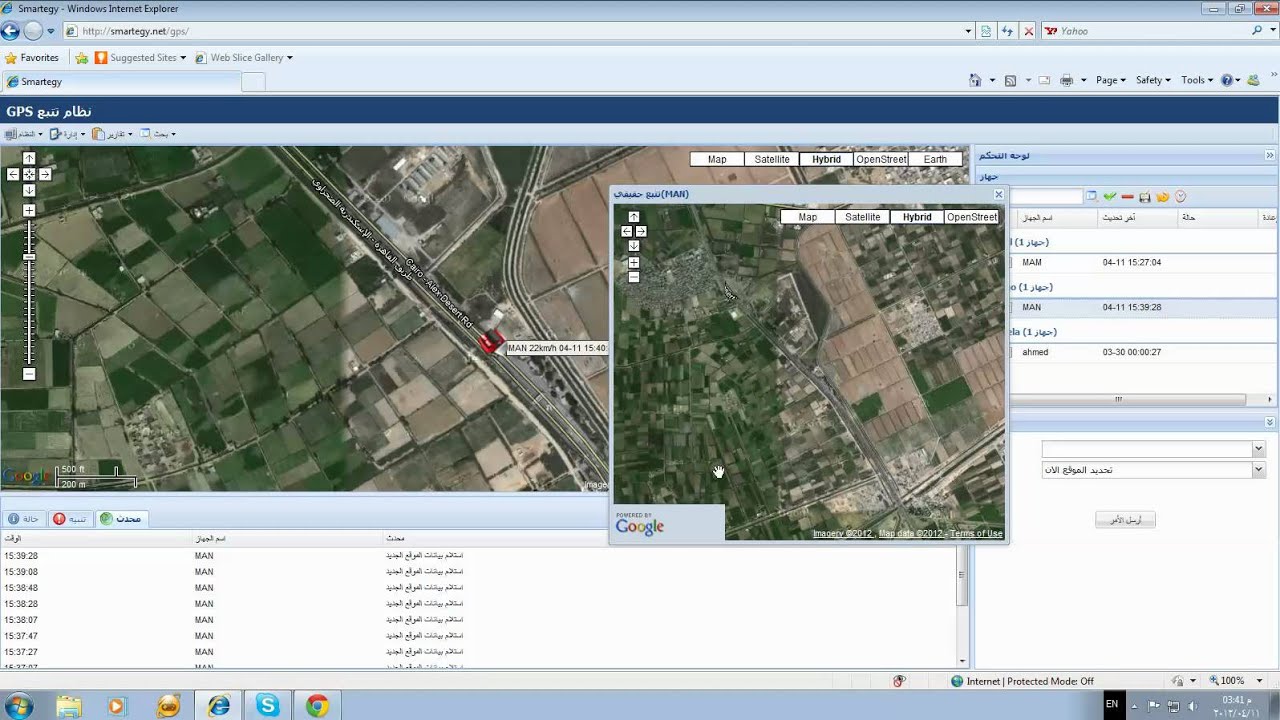Pan main map right arrow
This screenshot has height=720, width=1280.
(x=45, y=174)
